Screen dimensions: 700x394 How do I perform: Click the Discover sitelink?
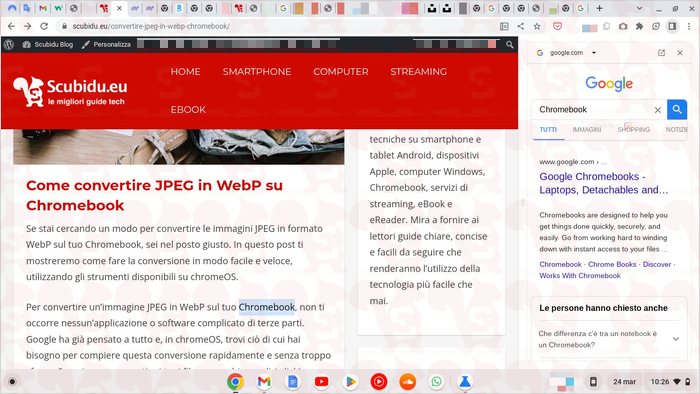pos(657,264)
